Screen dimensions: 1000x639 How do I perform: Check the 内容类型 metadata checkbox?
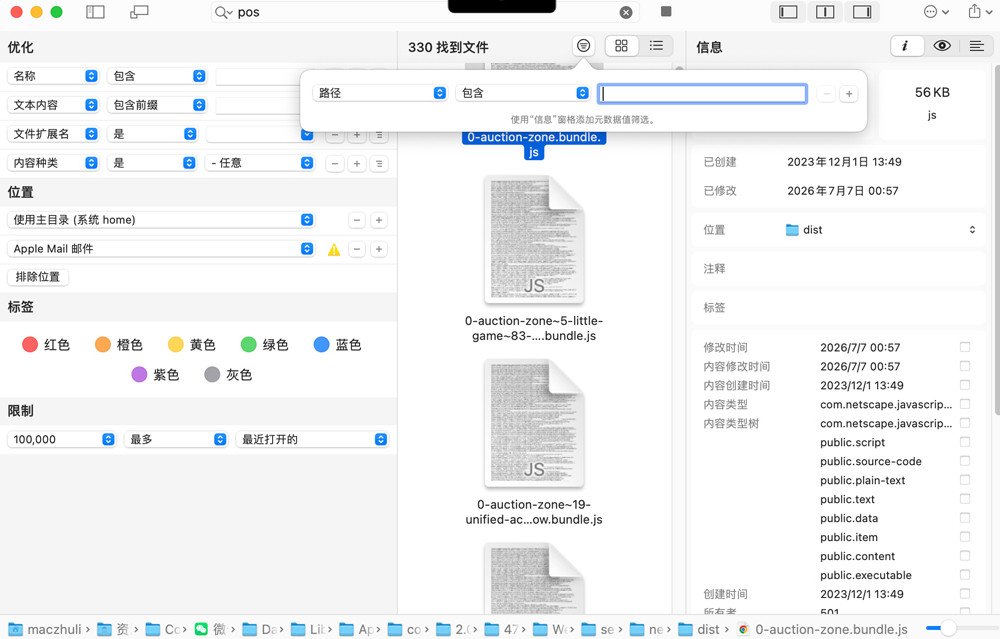965,404
